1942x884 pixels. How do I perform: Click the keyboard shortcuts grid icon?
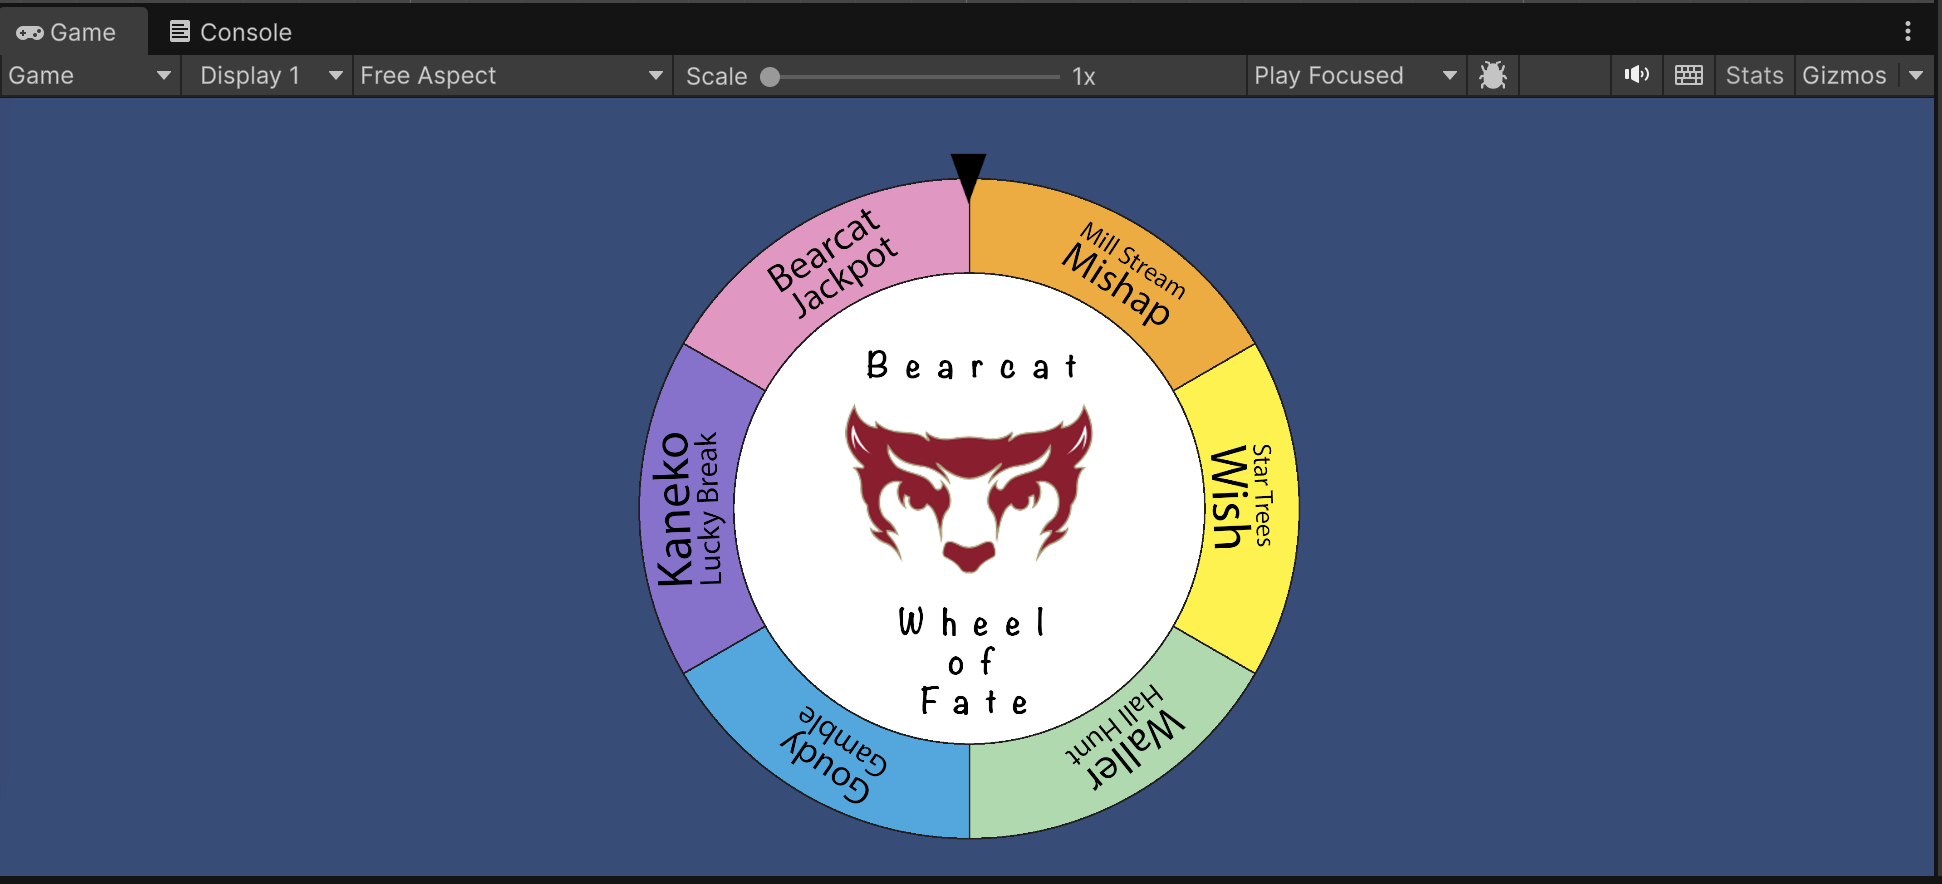point(1688,75)
